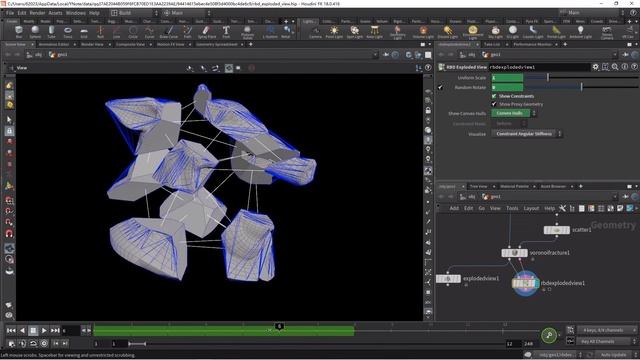Viewport: 640px width, 360px height.
Task: Click the parameter search magnifier icon
Action: [x=615, y=67]
